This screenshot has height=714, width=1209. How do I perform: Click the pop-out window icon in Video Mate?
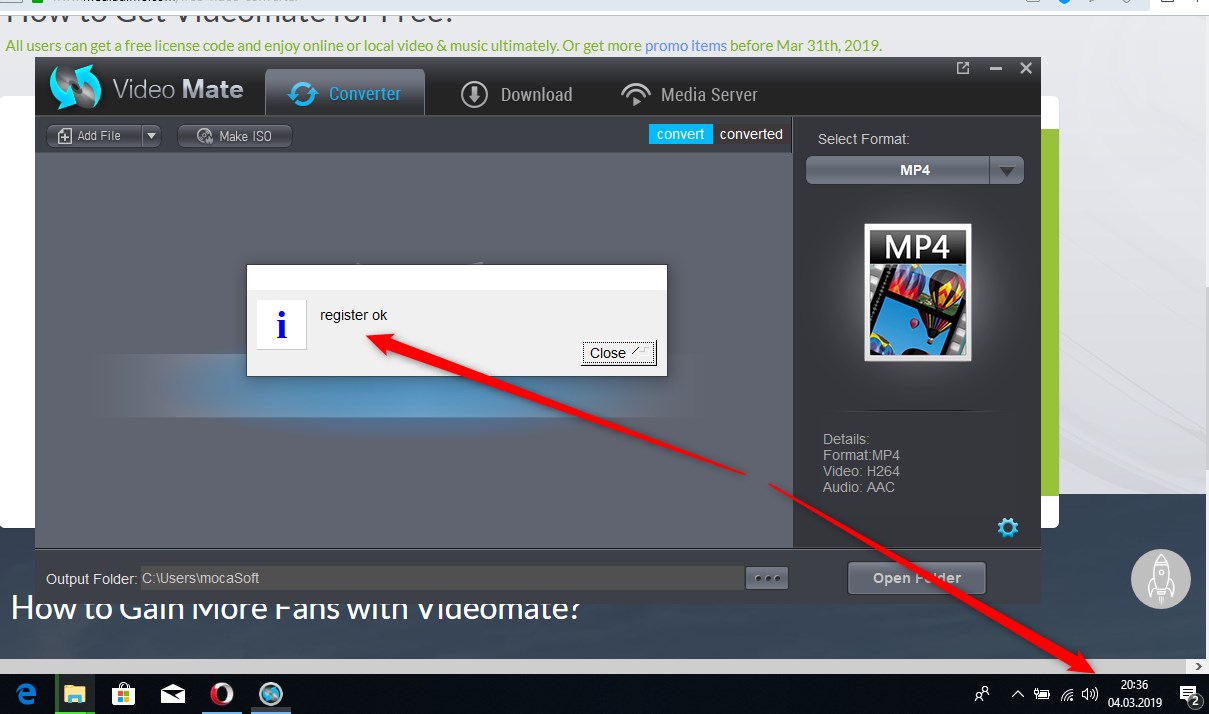tap(963, 68)
